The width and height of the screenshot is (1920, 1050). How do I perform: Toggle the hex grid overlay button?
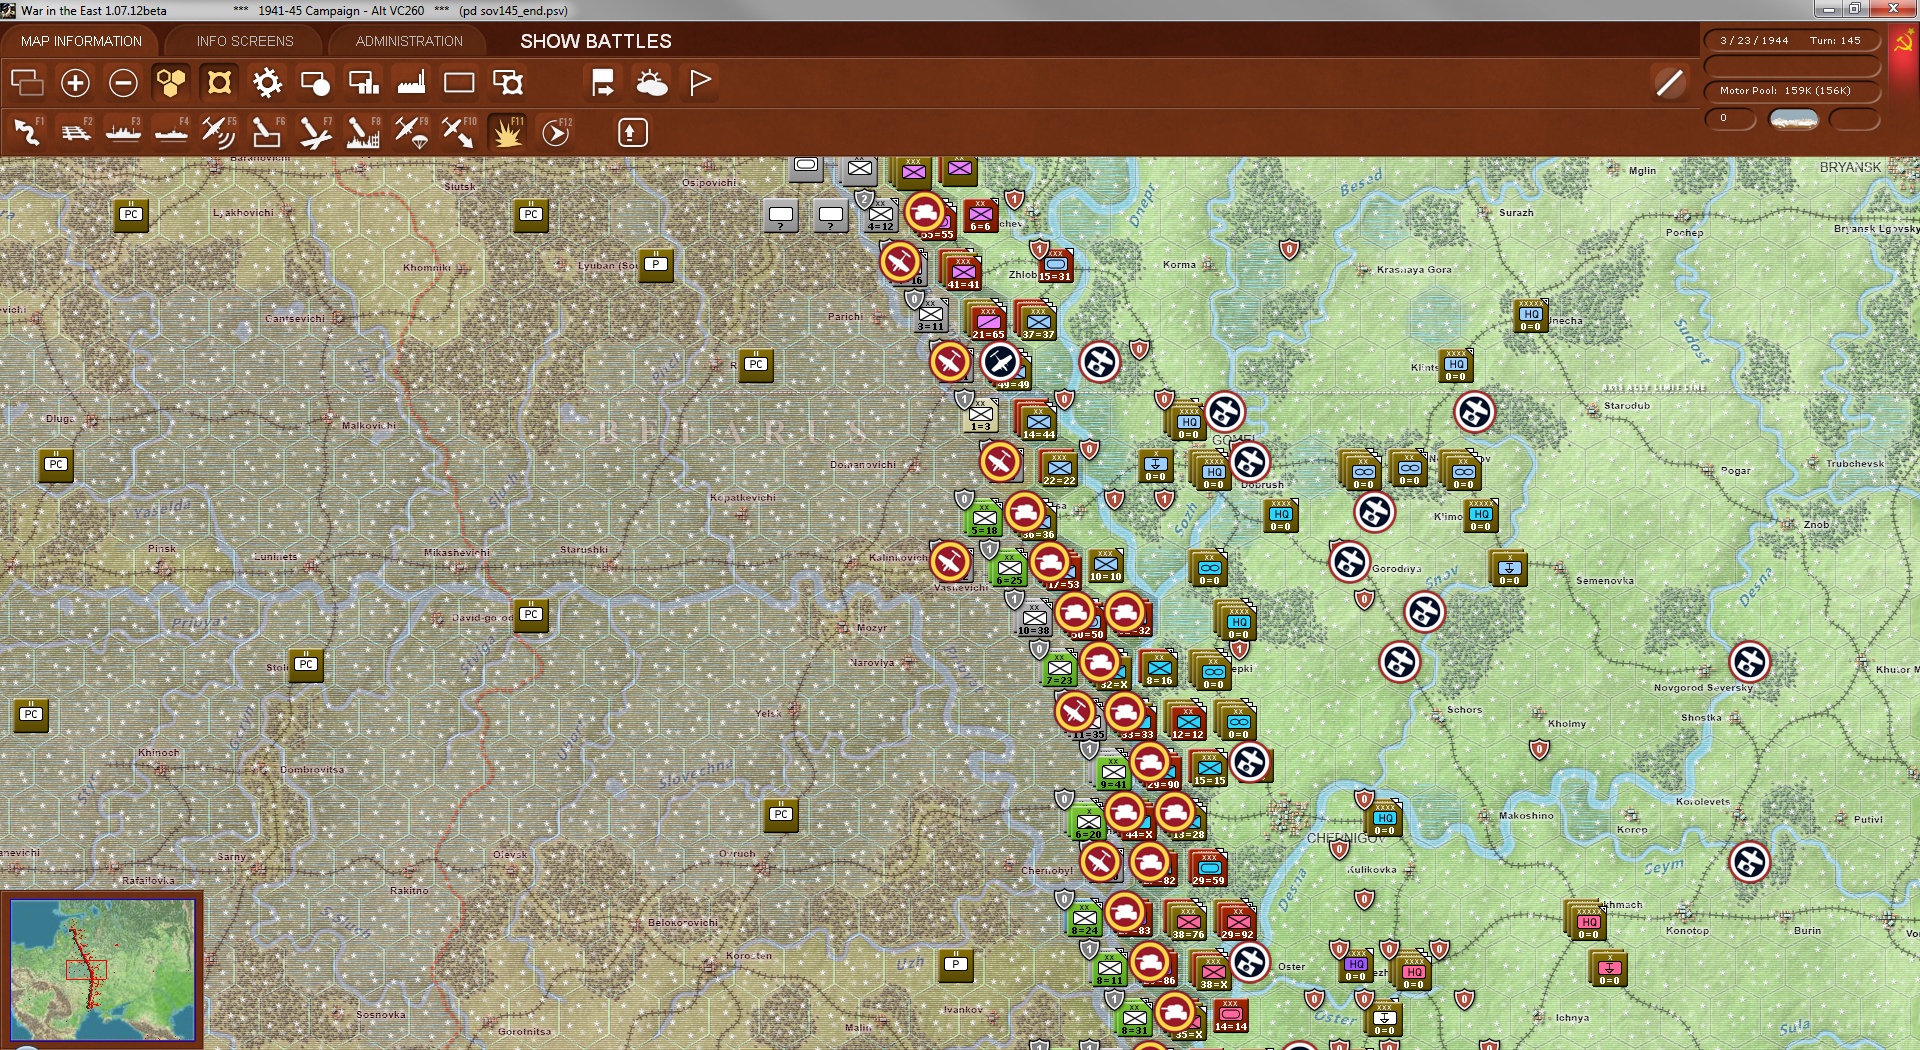[x=171, y=82]
